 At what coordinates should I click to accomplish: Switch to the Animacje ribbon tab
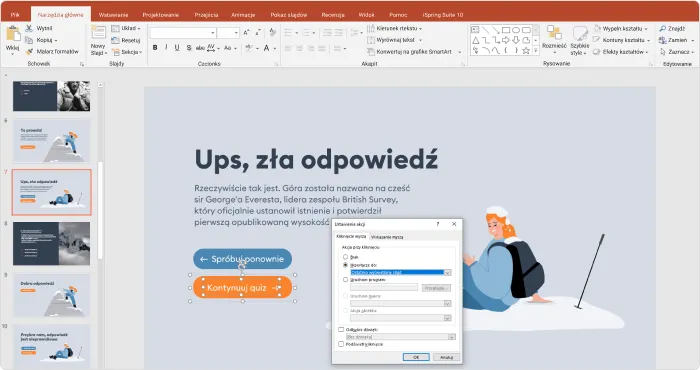(x=243, y=15)
